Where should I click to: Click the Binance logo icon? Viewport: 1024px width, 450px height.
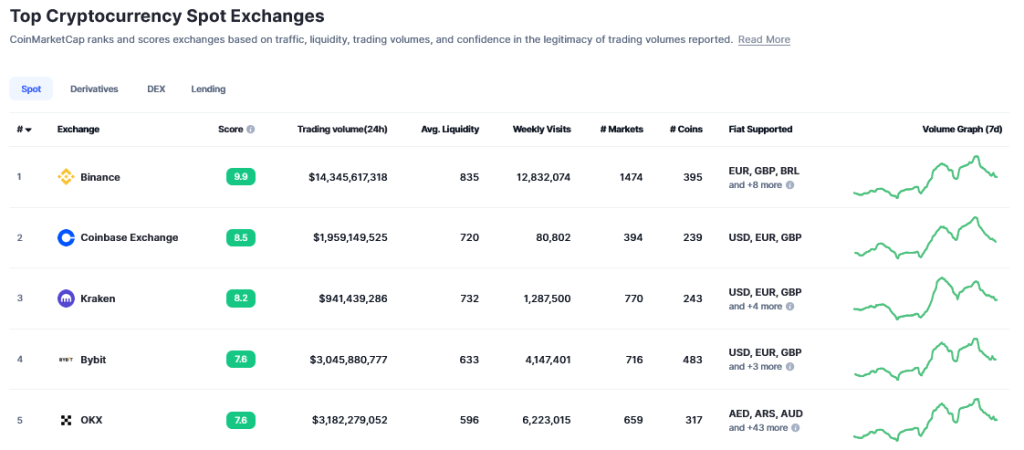[66, 177]
